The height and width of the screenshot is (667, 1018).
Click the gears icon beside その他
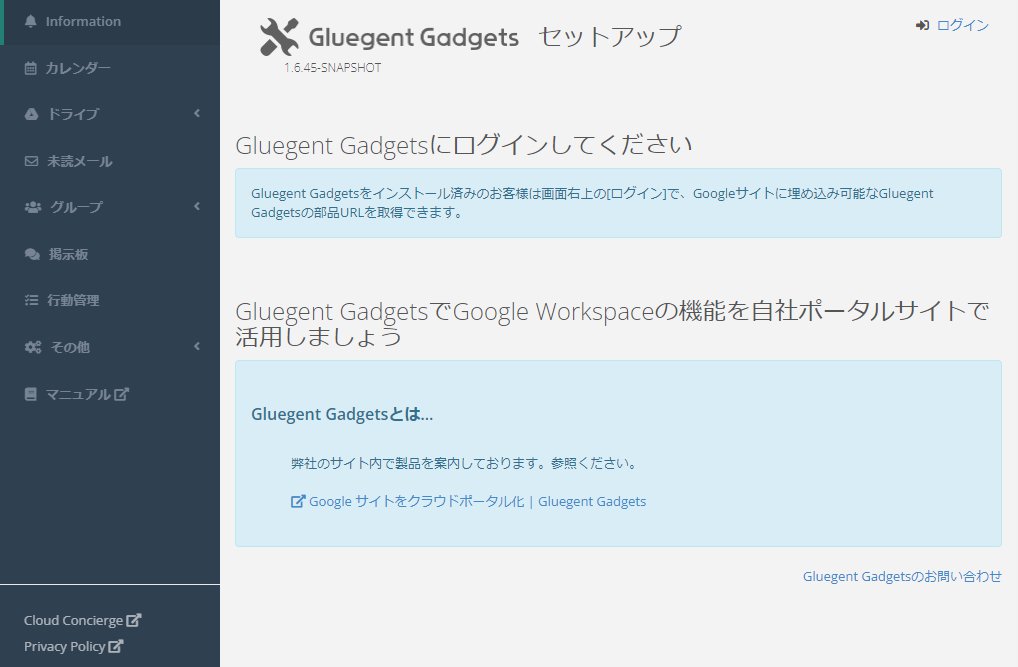32,347
